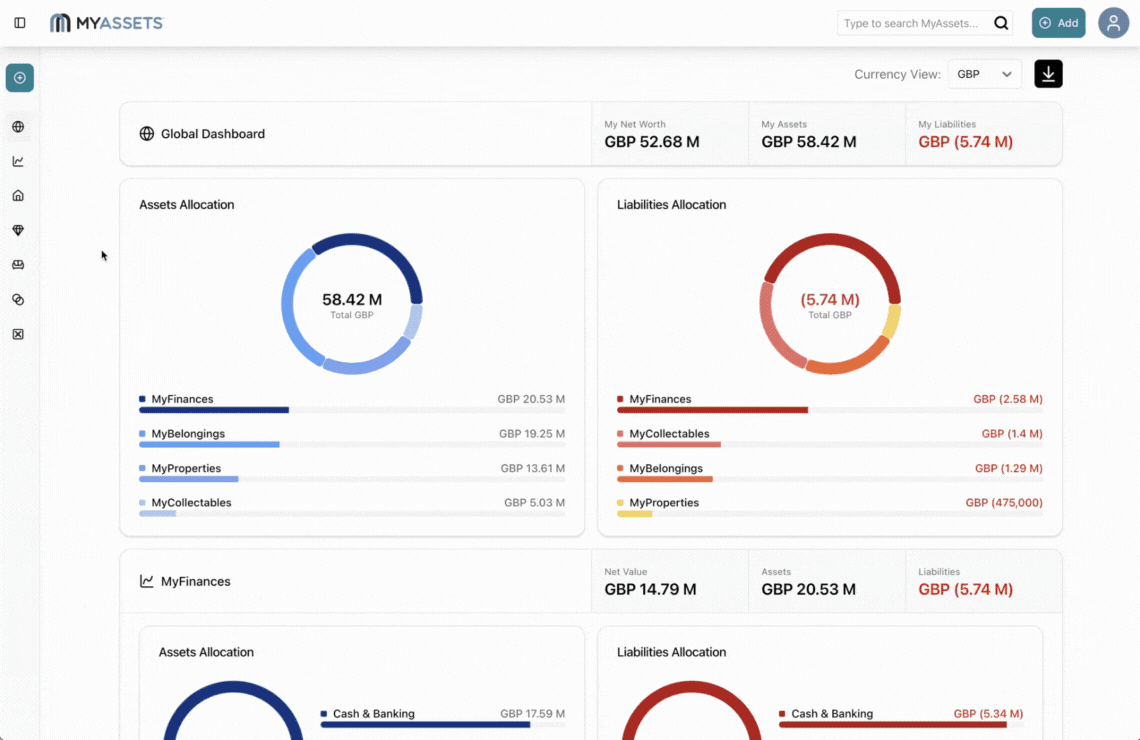1140x740 pixels.
Task: Click the teal plus icon atop the sidebar
Action: point(19,77)
